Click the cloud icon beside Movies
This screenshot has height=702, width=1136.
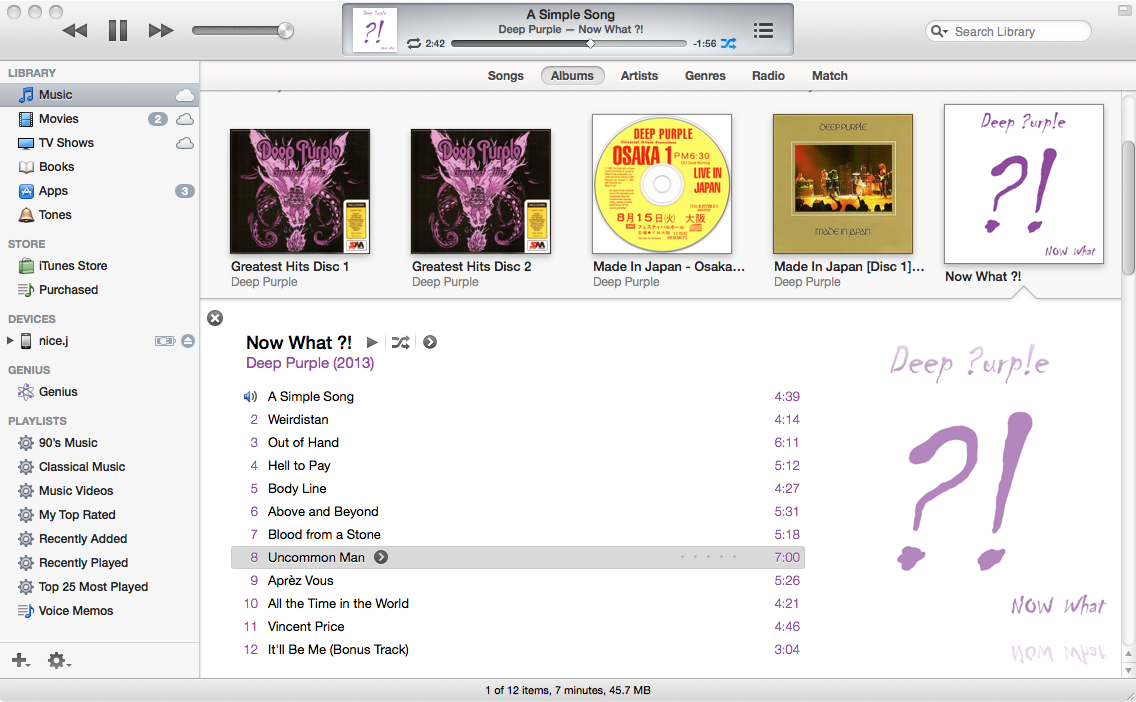(185, 119)
